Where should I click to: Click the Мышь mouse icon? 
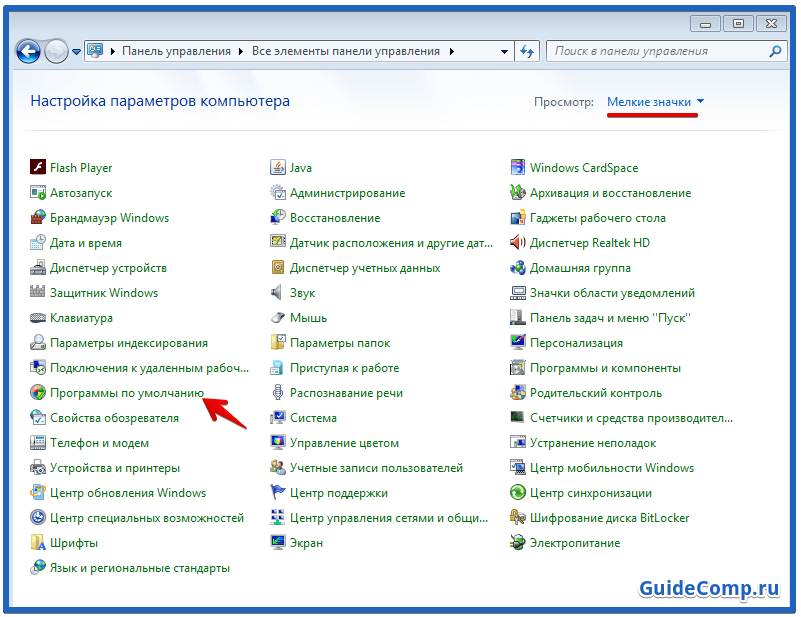click(278, 318)
